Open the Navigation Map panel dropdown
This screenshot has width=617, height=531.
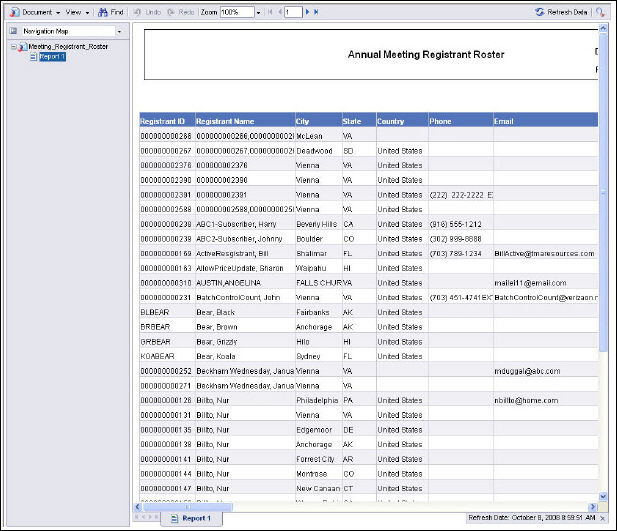(119, 31)
